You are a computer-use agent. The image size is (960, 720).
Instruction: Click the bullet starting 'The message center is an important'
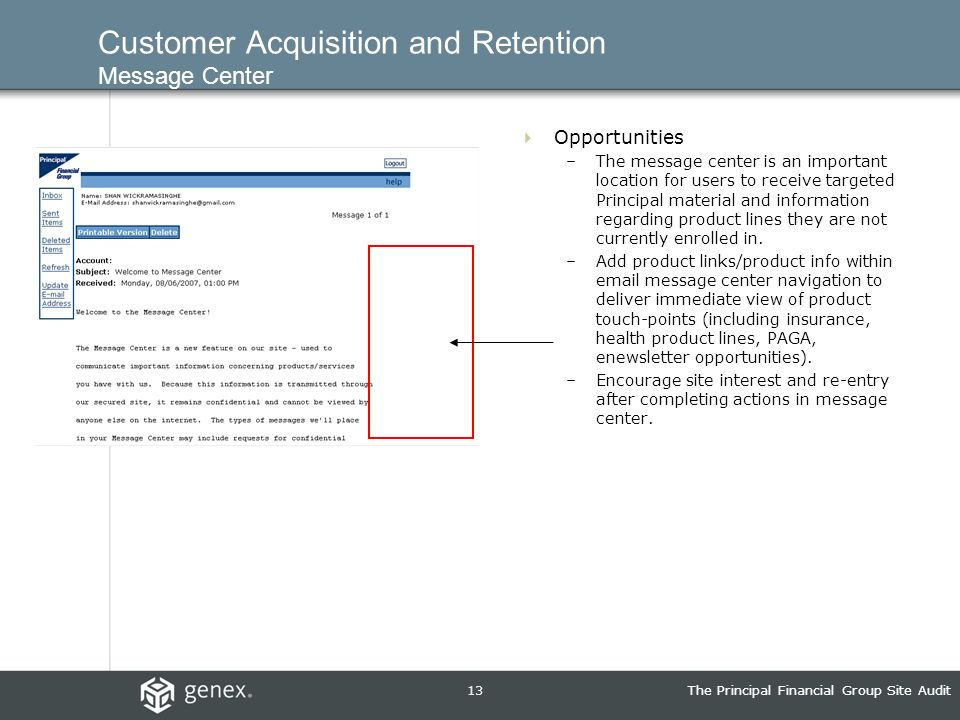pos(744,200)
